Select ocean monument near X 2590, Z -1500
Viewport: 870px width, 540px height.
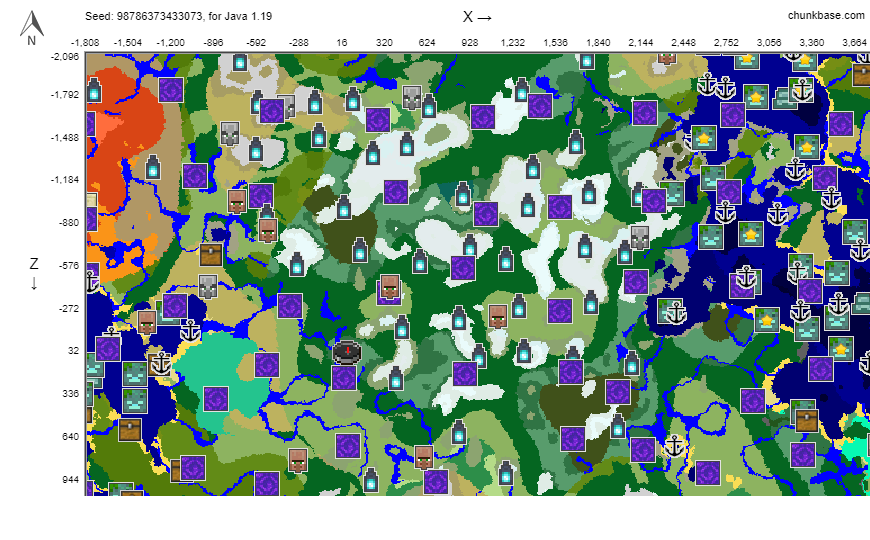click(704, 138)
